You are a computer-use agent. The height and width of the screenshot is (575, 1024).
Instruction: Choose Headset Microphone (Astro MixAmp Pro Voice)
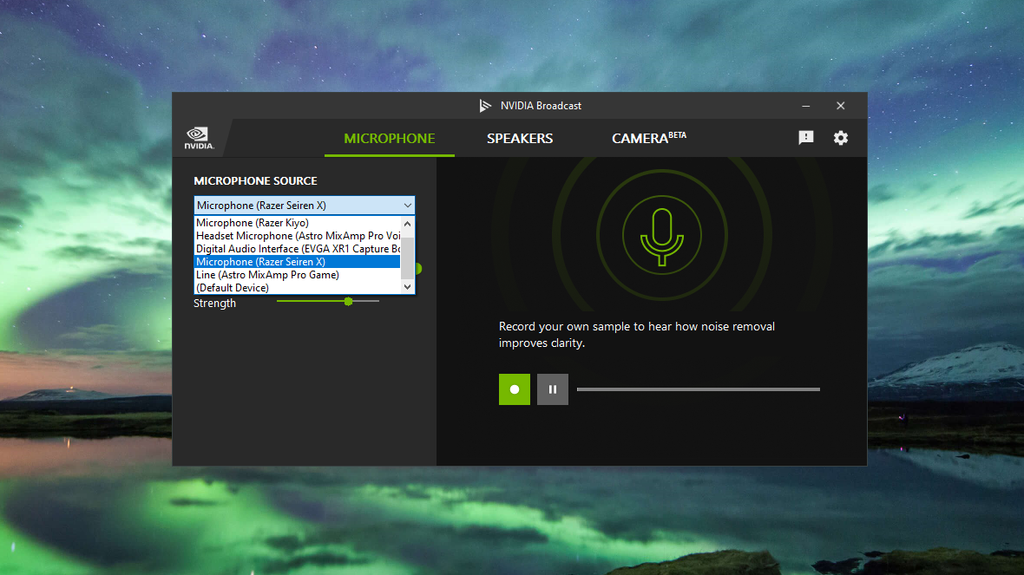coord(298,236)
